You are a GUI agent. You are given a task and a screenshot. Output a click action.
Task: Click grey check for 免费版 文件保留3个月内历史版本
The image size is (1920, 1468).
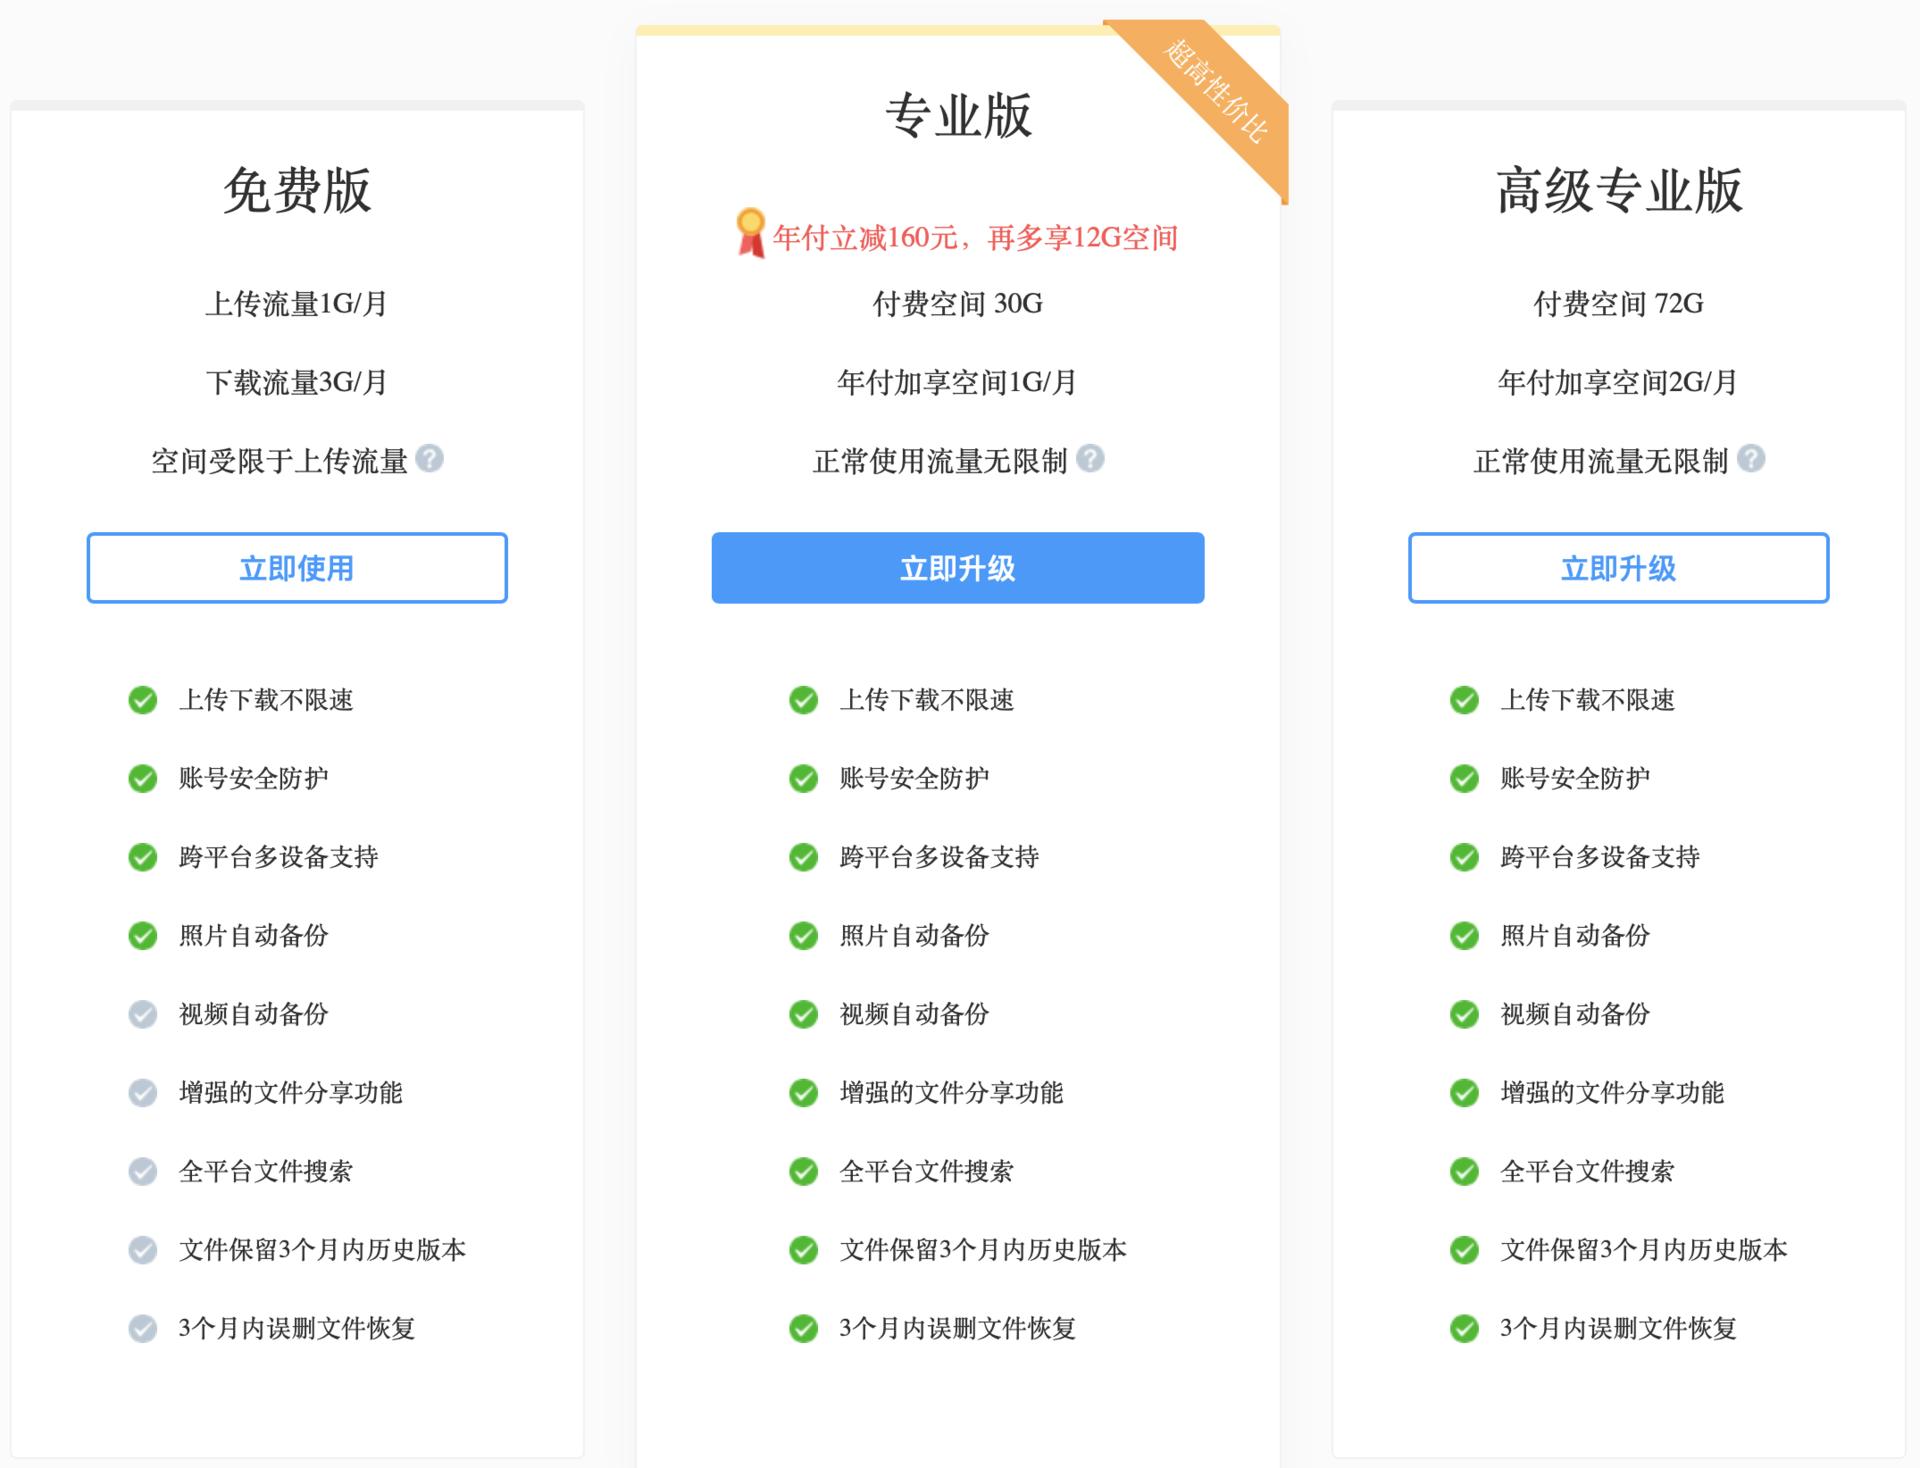pyautogui.click(x=143, y=1249)
